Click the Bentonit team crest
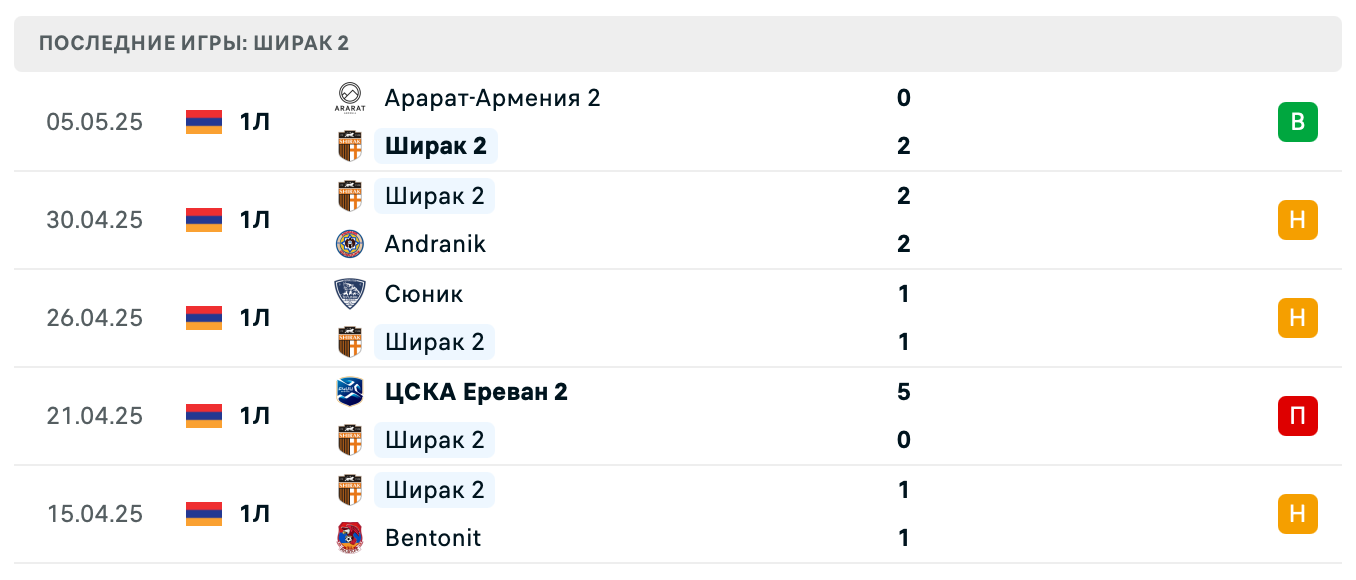 [x=349, y=538]
